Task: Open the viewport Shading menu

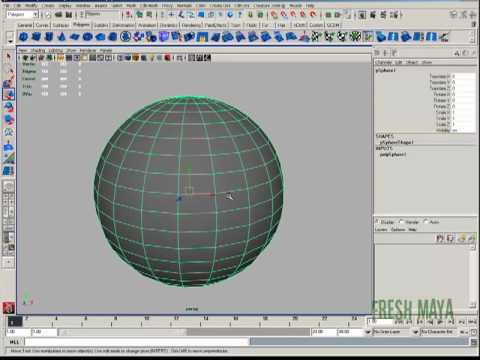Action: [38, 51]
